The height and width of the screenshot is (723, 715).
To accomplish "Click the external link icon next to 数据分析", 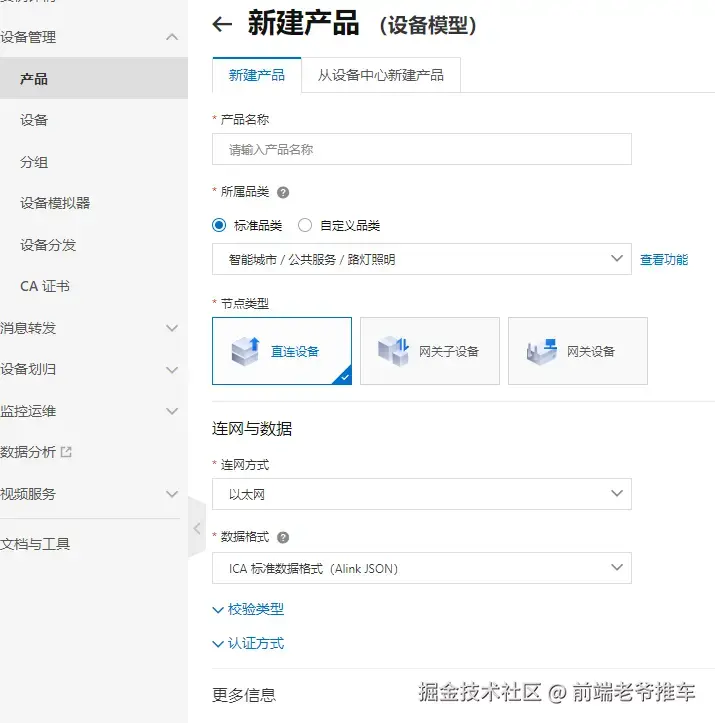I will pyautogui.click(x=66, y=452).
